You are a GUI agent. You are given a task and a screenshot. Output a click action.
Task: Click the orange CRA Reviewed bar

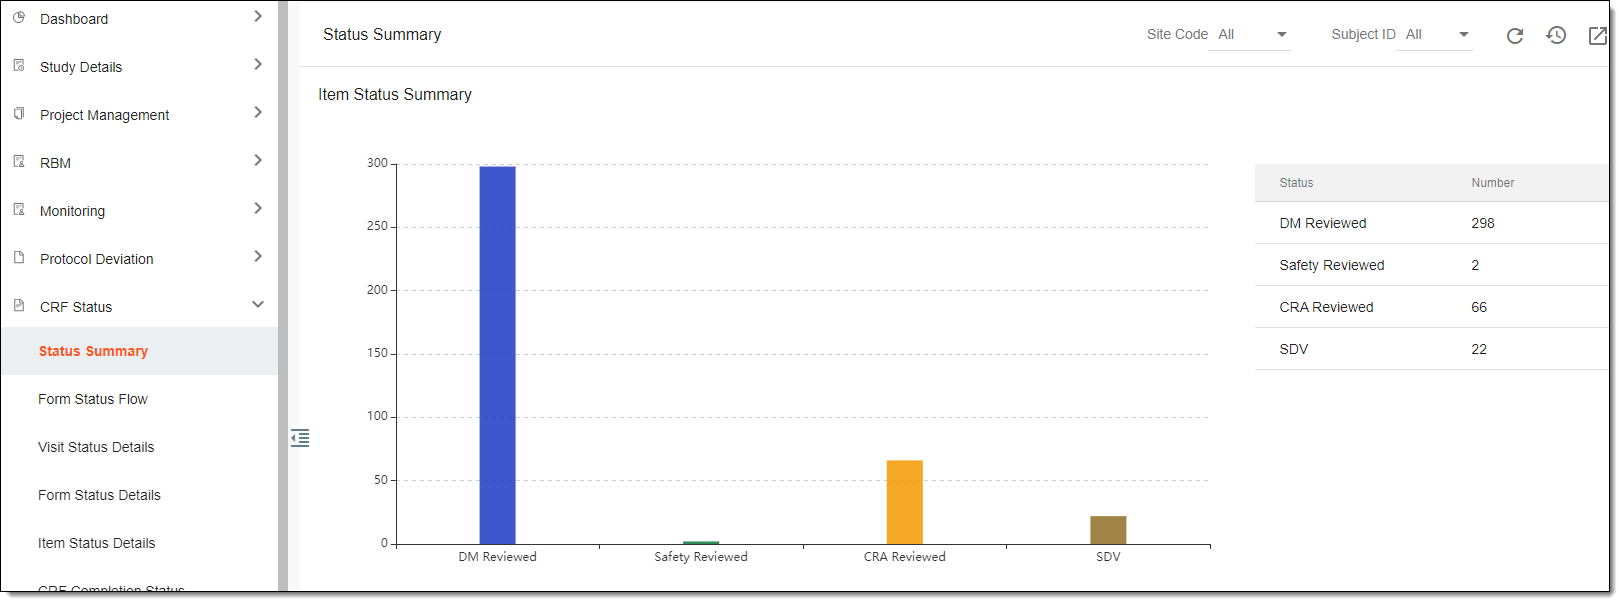[x=905, y=502]
